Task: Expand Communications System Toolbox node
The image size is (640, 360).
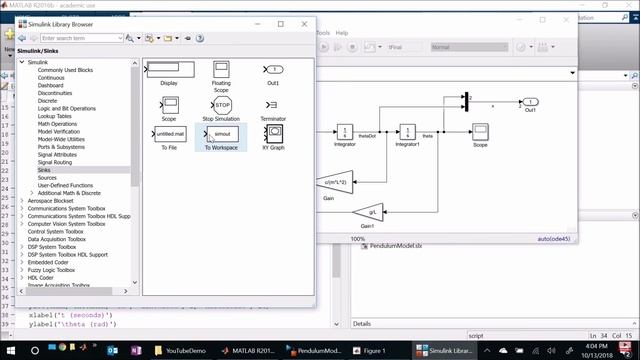Action: tap(22, 209)
